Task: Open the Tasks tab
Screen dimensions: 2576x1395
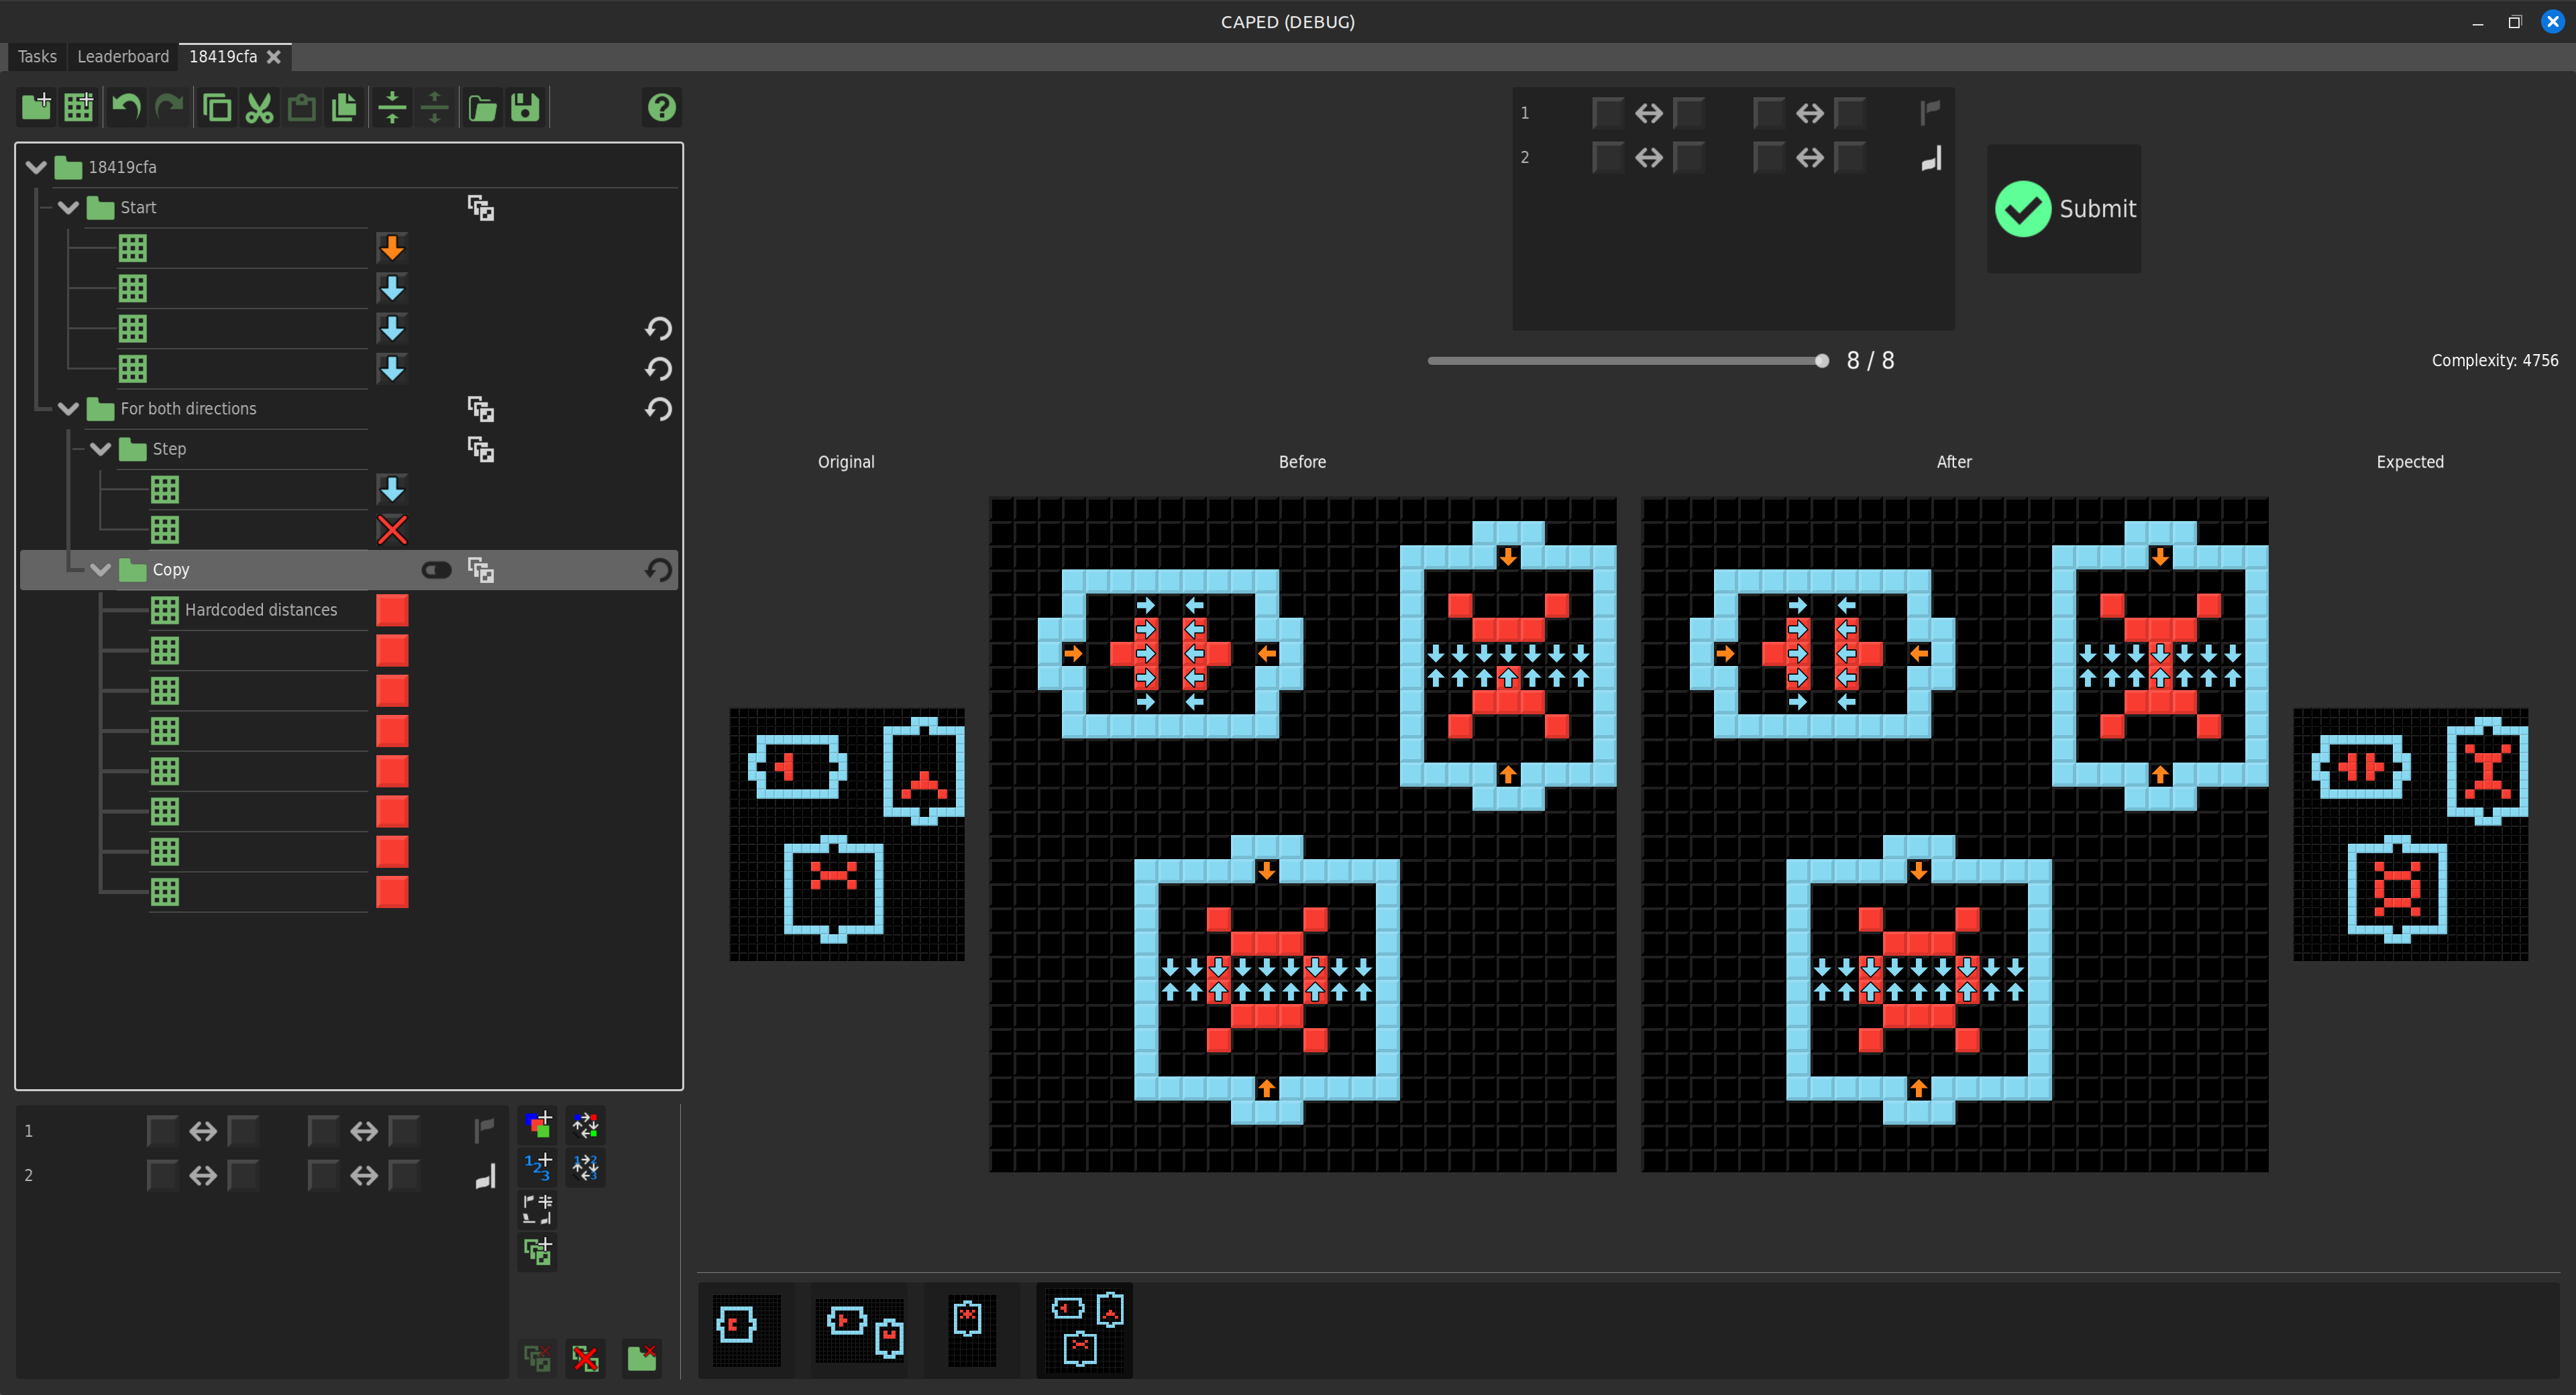Action: (x=37, y=56)
